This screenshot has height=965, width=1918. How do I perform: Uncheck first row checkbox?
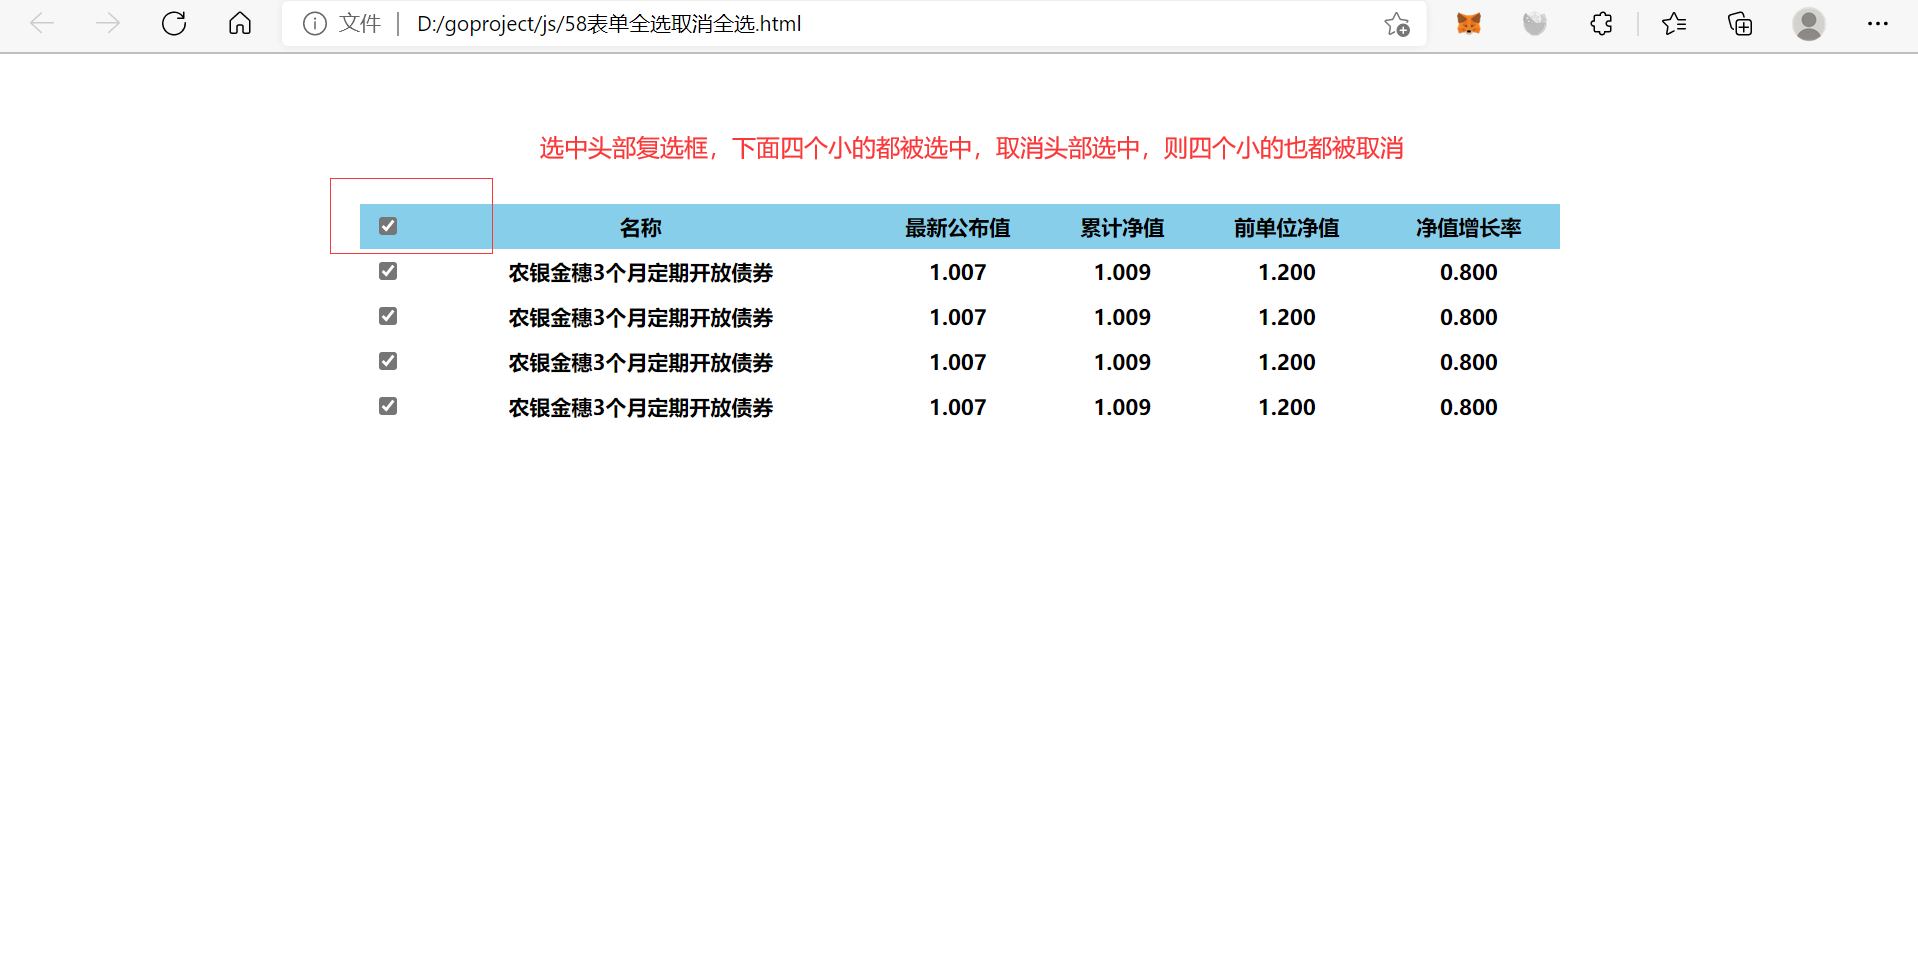(x=388, y=271)
